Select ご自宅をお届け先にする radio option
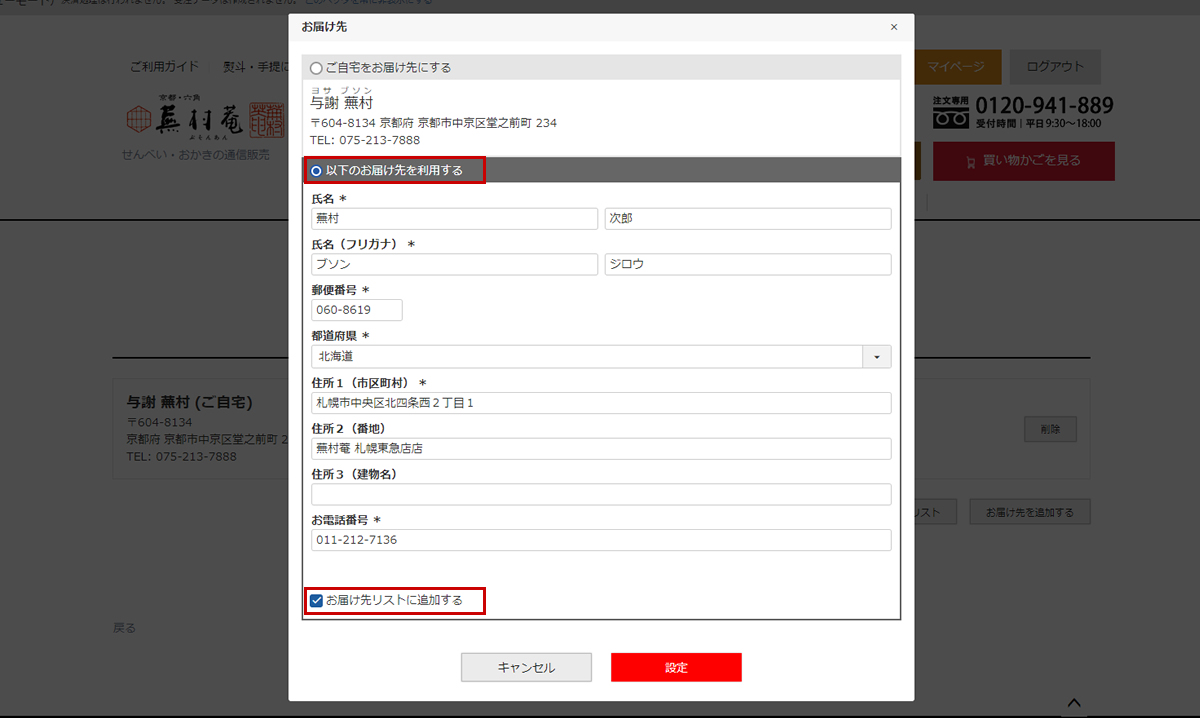1200x718 pixels. 317,68
